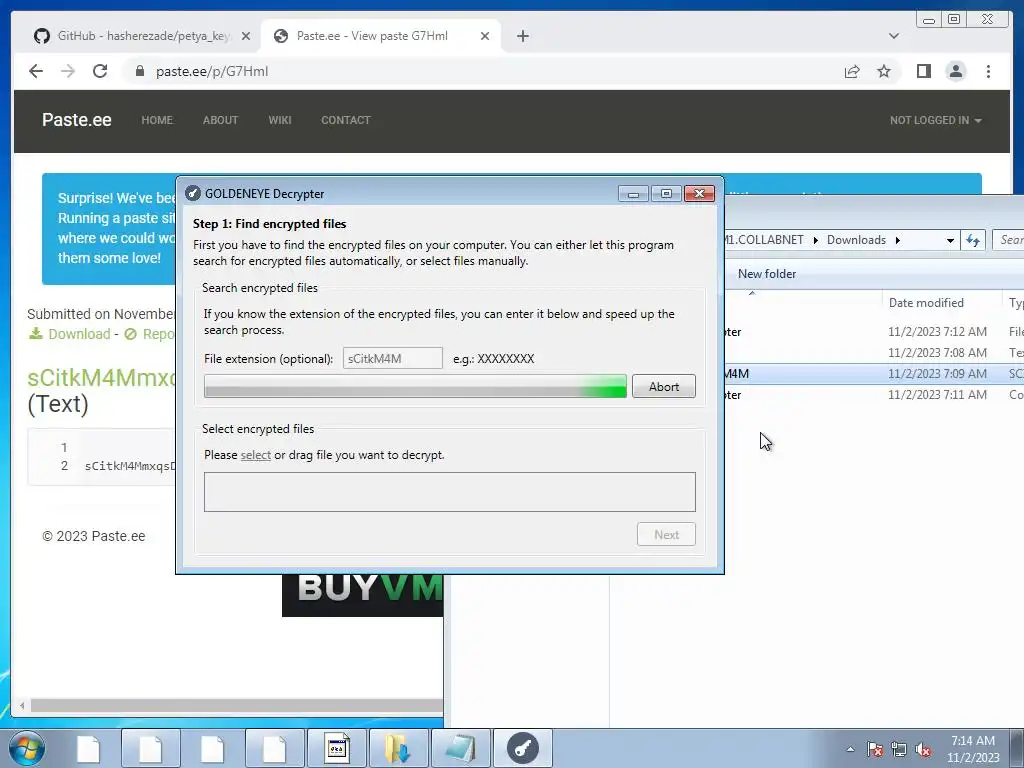Image resolution: width=1024 pixels, height=768 pixels.
Task: Click the Explorer search box
Action: point(1008,240)
